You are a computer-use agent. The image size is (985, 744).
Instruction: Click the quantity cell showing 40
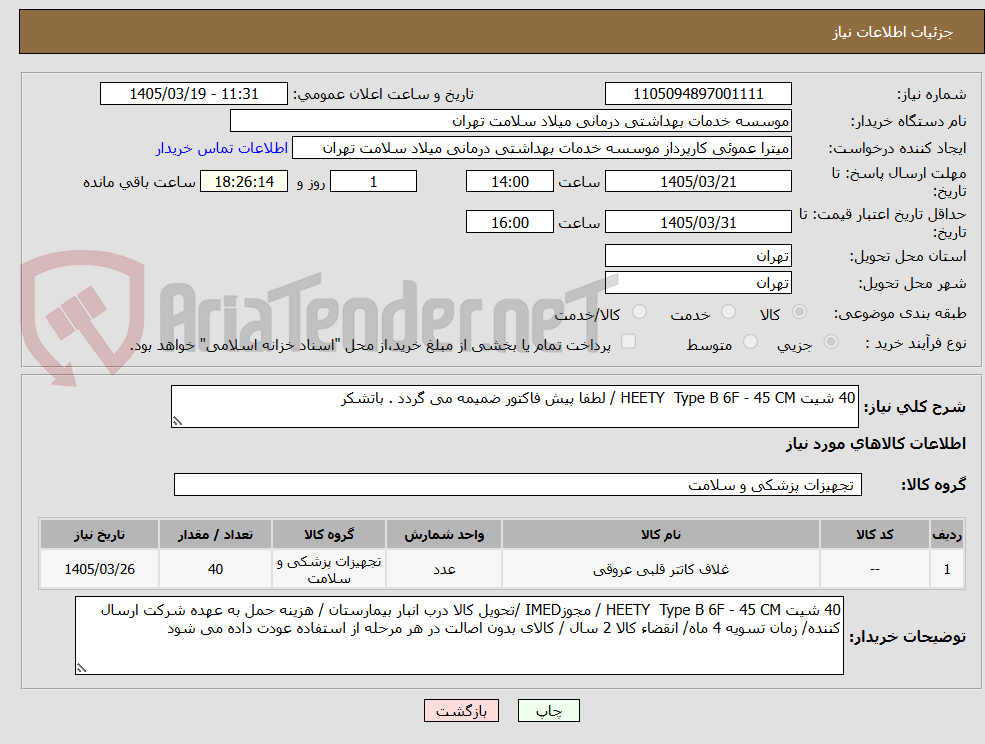pos(215,569)
